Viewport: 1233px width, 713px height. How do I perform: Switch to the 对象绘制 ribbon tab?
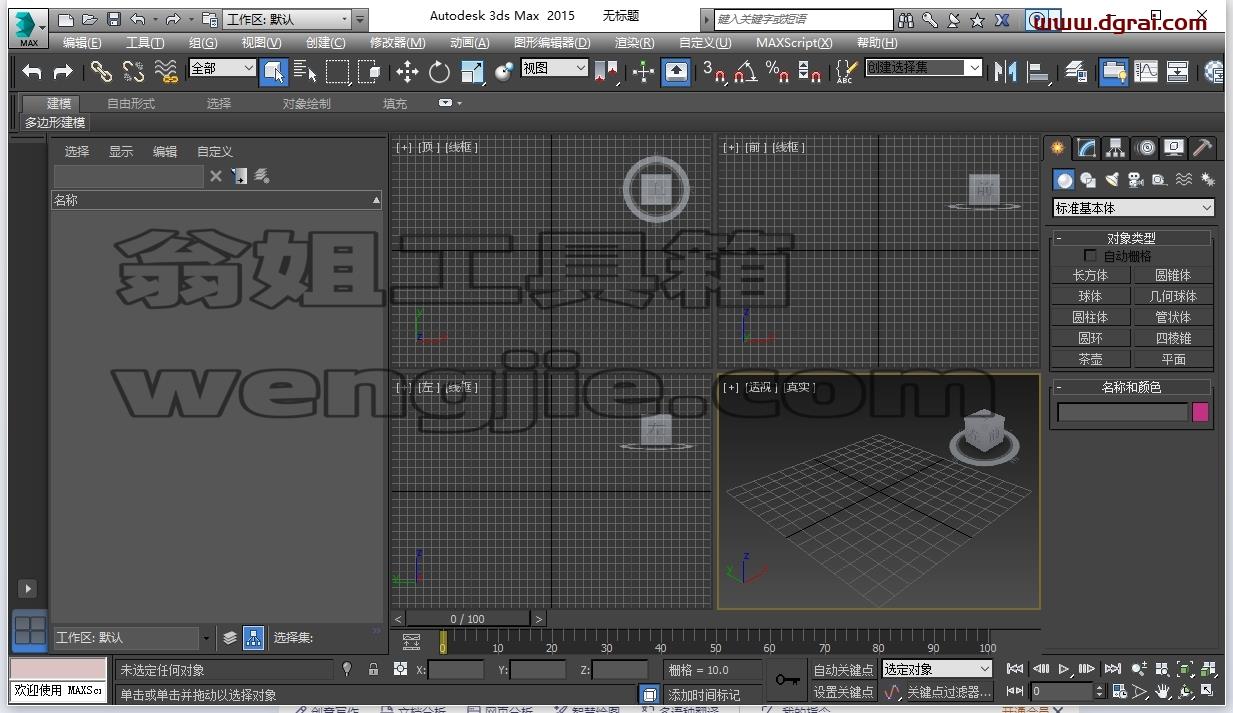(306, 103)
